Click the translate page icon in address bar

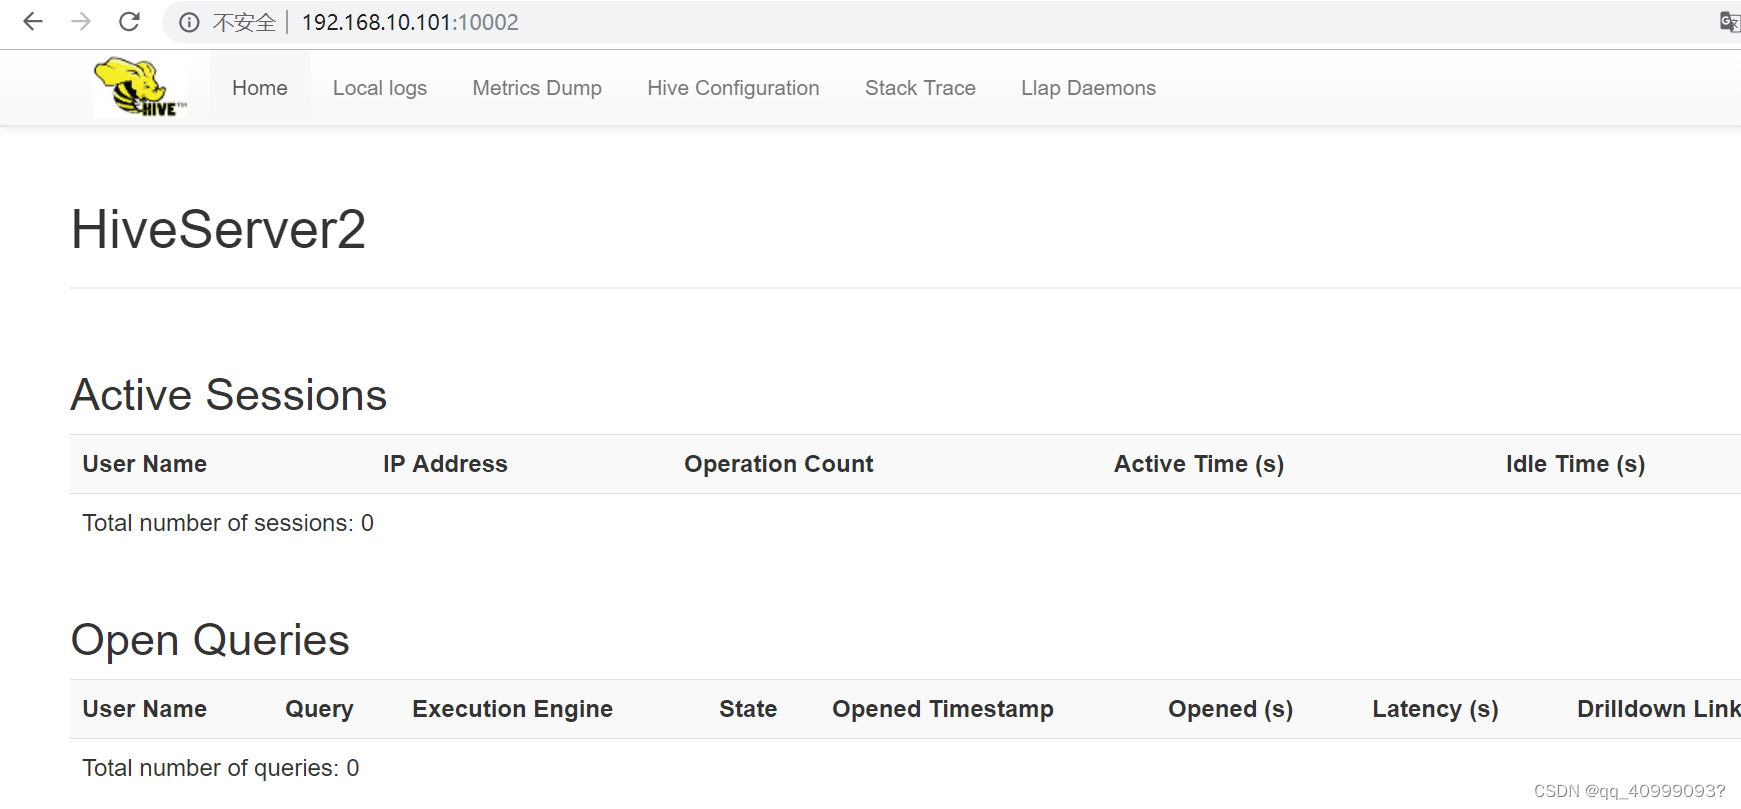(1729, 22)
